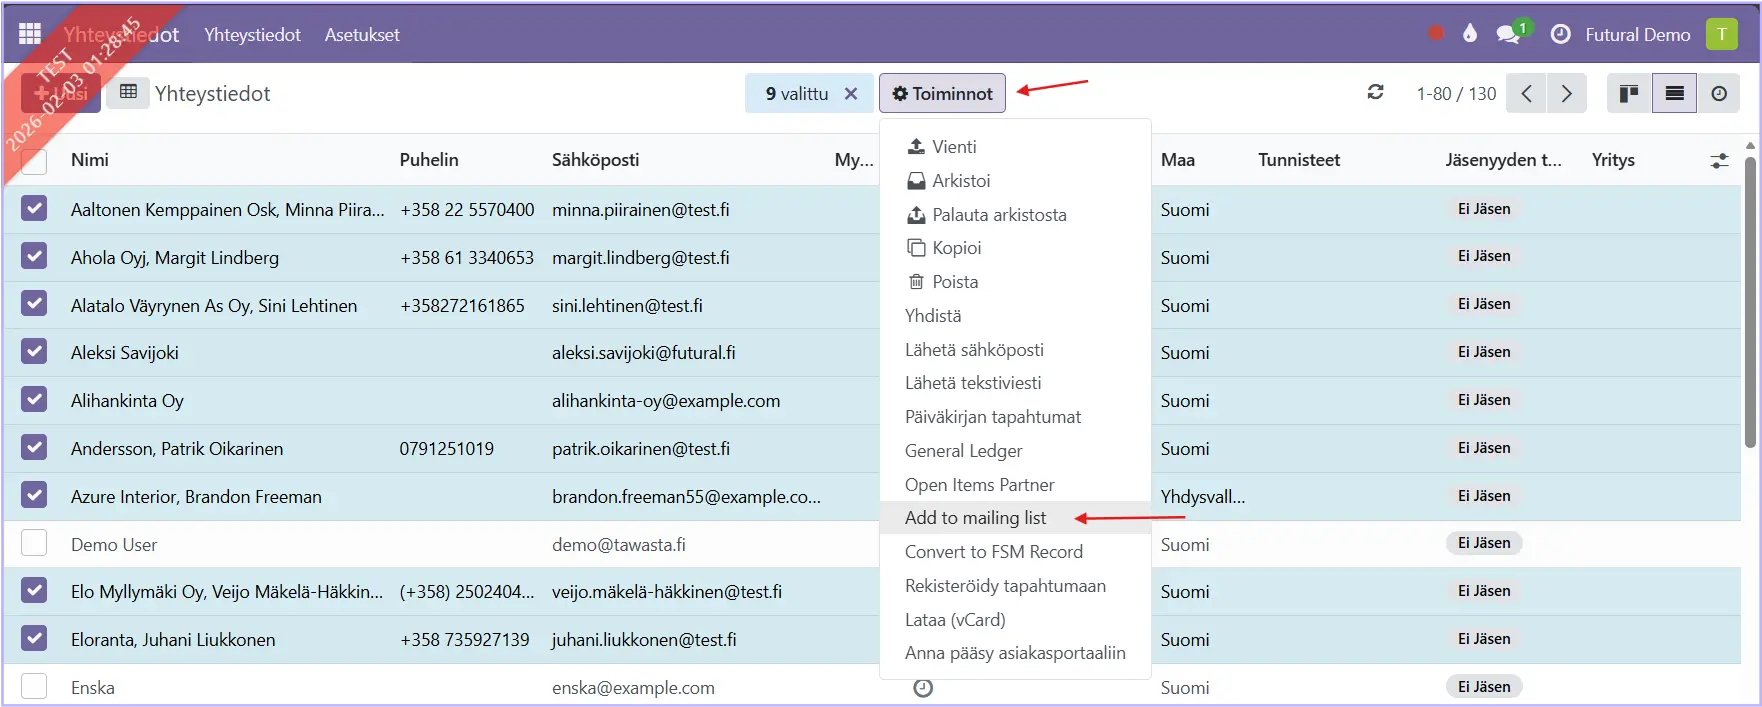
Task: Clear the 9 valittu selection
Action: (x=851, y=93)
